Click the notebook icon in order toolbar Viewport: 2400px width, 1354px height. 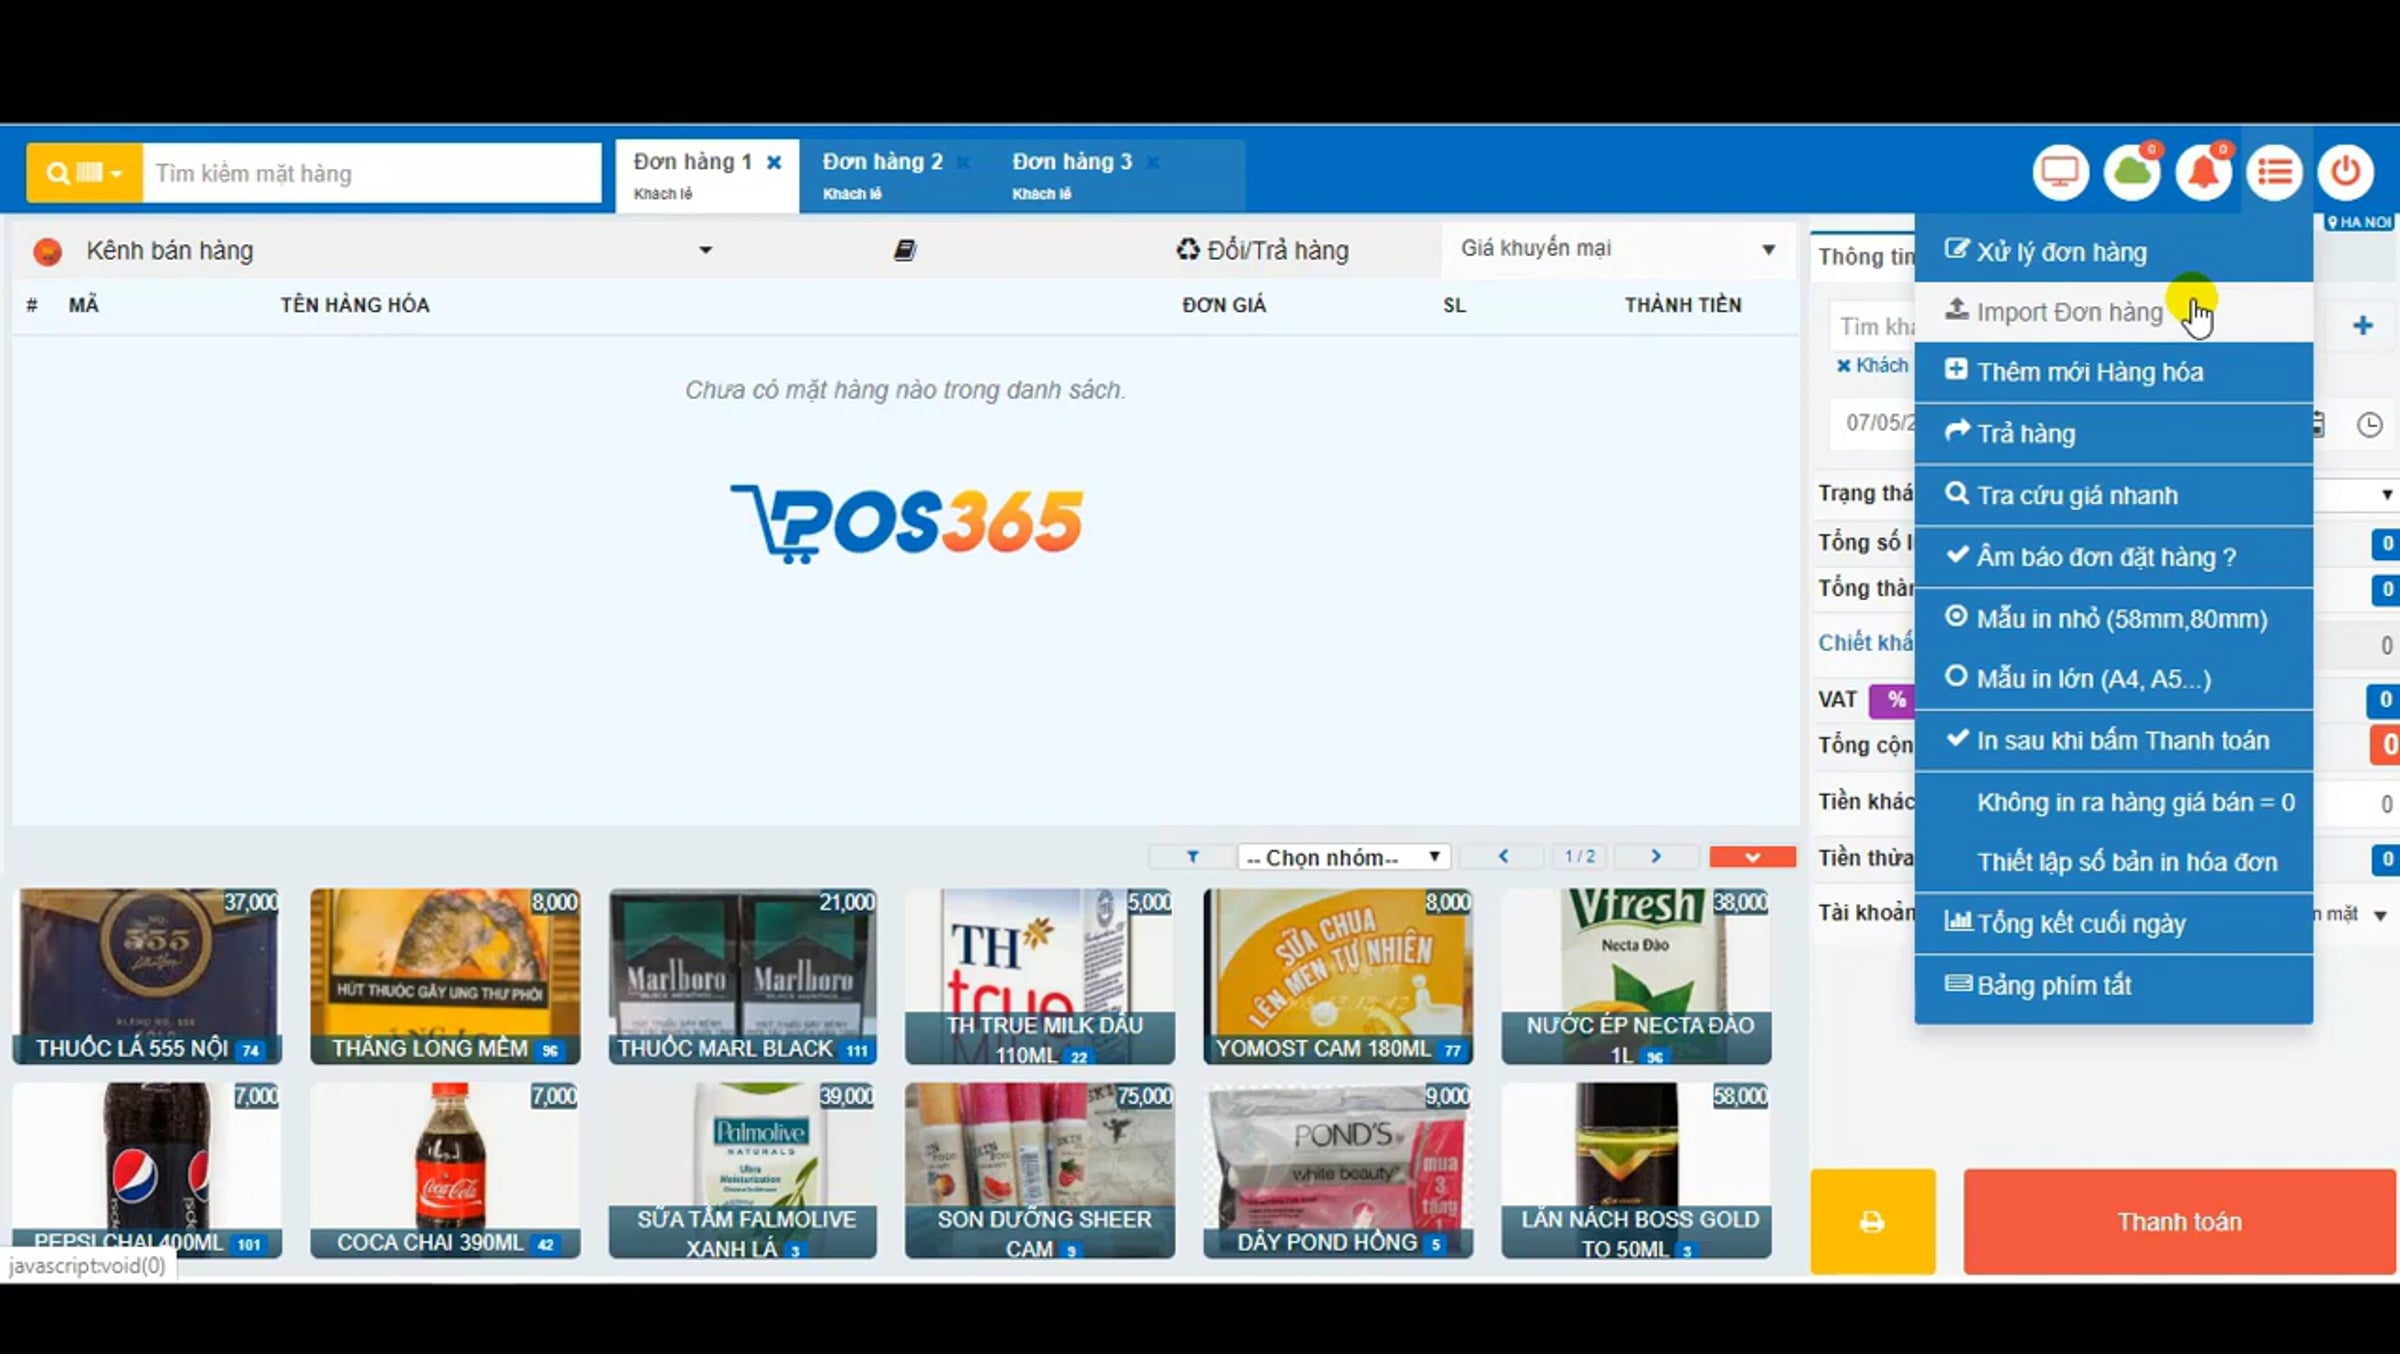pyautogui.click(x=904, y=250)
